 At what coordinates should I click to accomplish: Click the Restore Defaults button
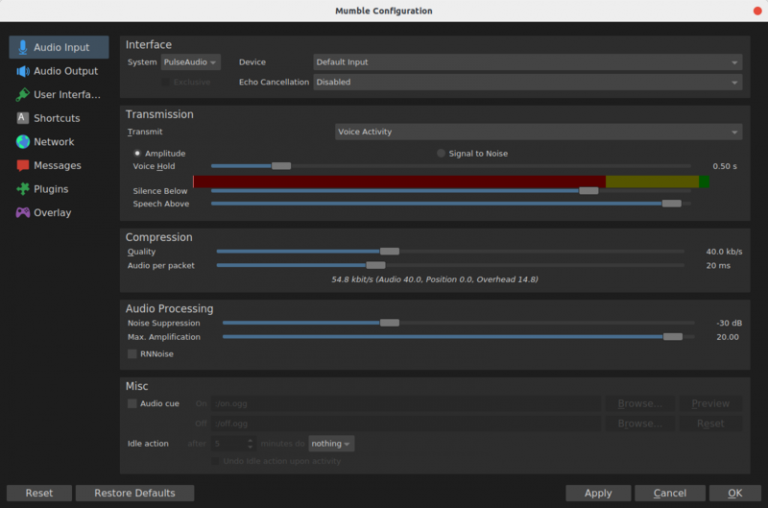click(134, 493)
